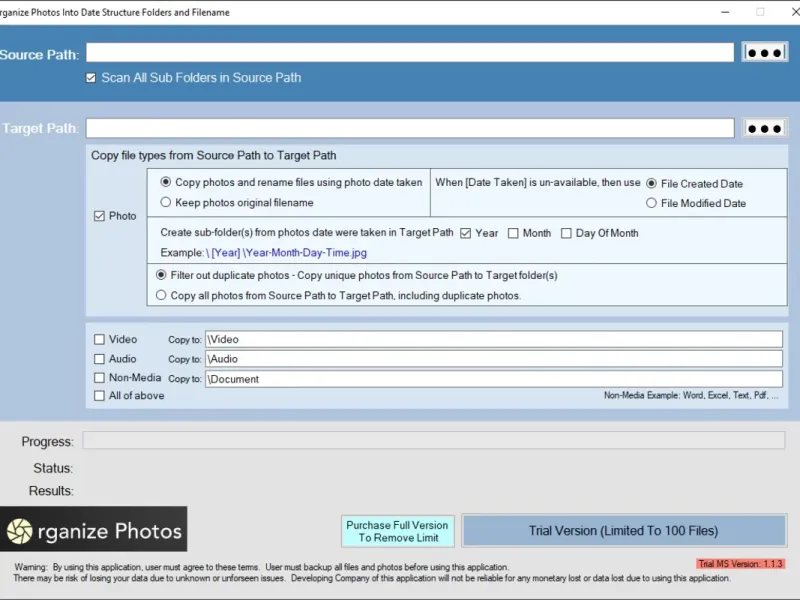
Task: Select Filter out duplicate photos option
Action: pos(161,275)
